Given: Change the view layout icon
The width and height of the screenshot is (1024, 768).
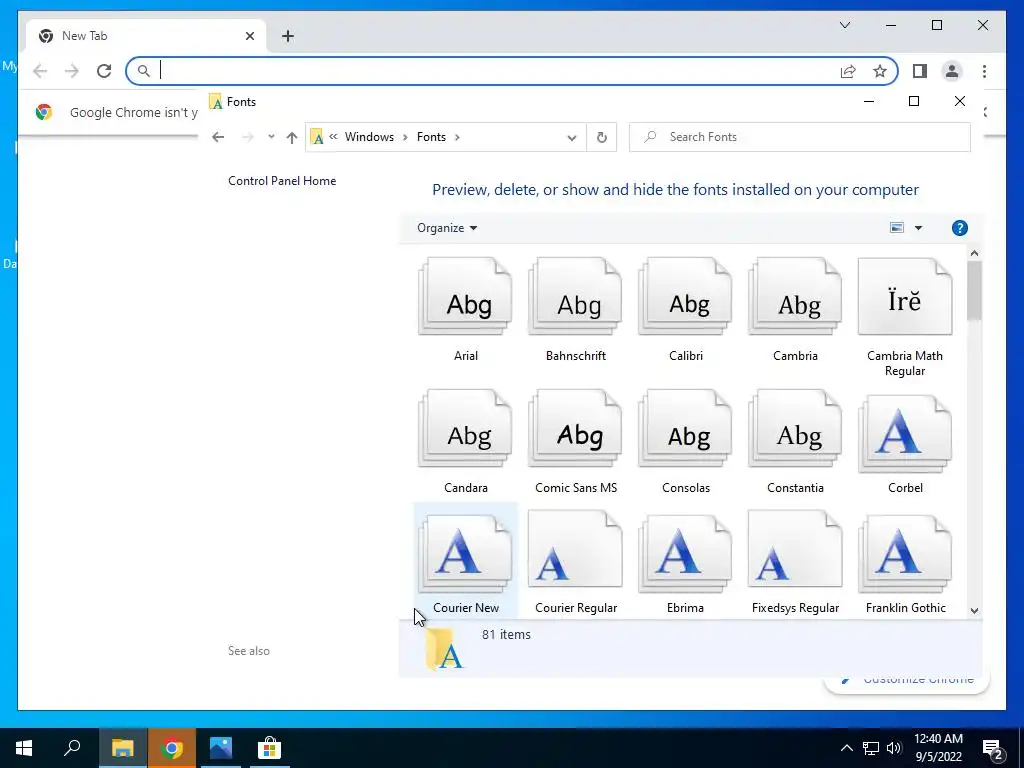Looking at the screenshot, I should (x=897, y=228).
